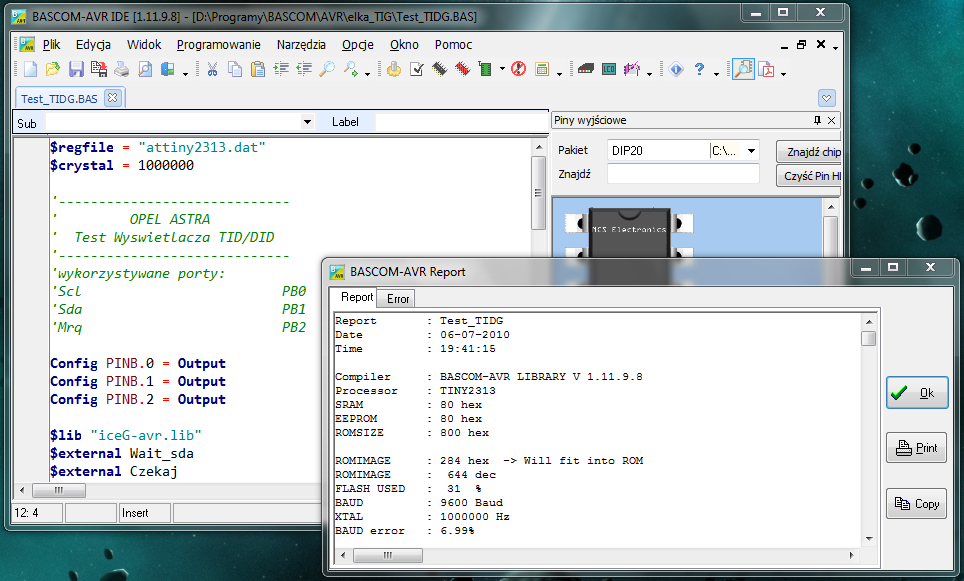964x581 pixels.
Task: Toggle the highlighted pinout viewer icon
Action: [742, 70]
